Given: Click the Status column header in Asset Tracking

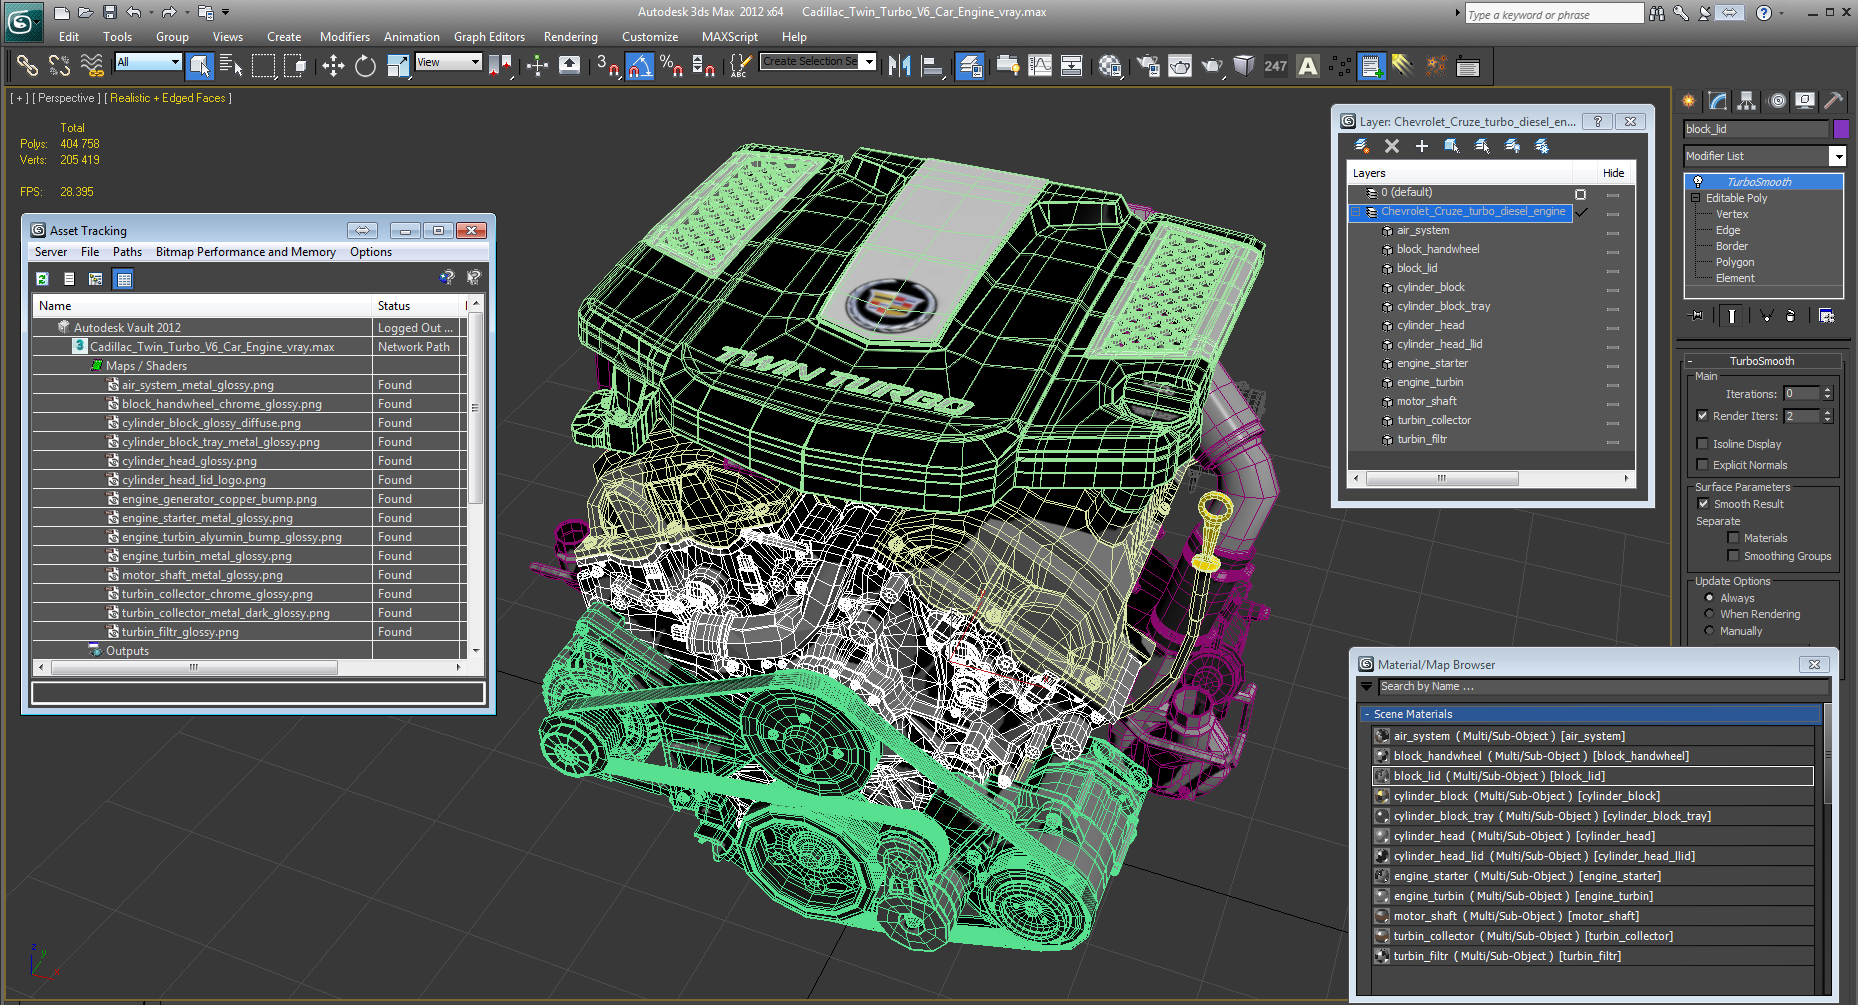Looking at the screenshot, I should coord(416,306).
